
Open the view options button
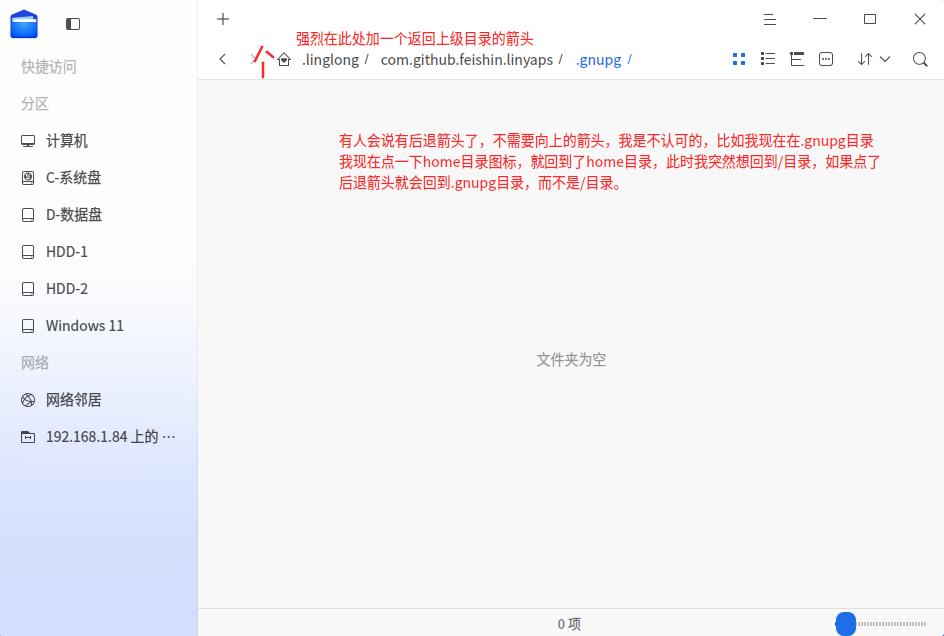pos(826,59)
